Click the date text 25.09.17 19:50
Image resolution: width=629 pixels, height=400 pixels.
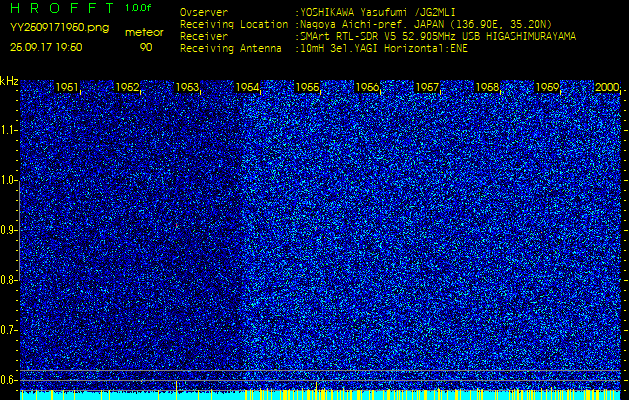(46, 47)
